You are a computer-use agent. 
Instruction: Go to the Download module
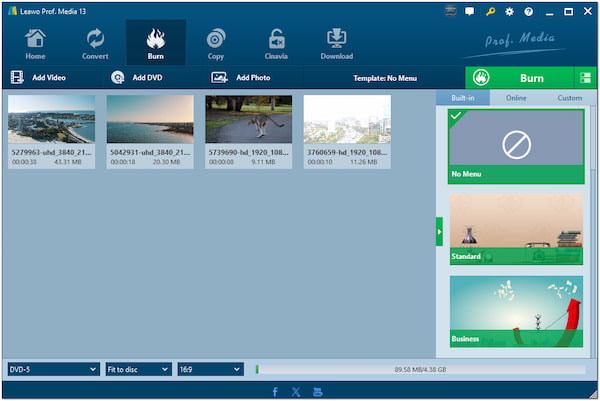pos(336,43)
